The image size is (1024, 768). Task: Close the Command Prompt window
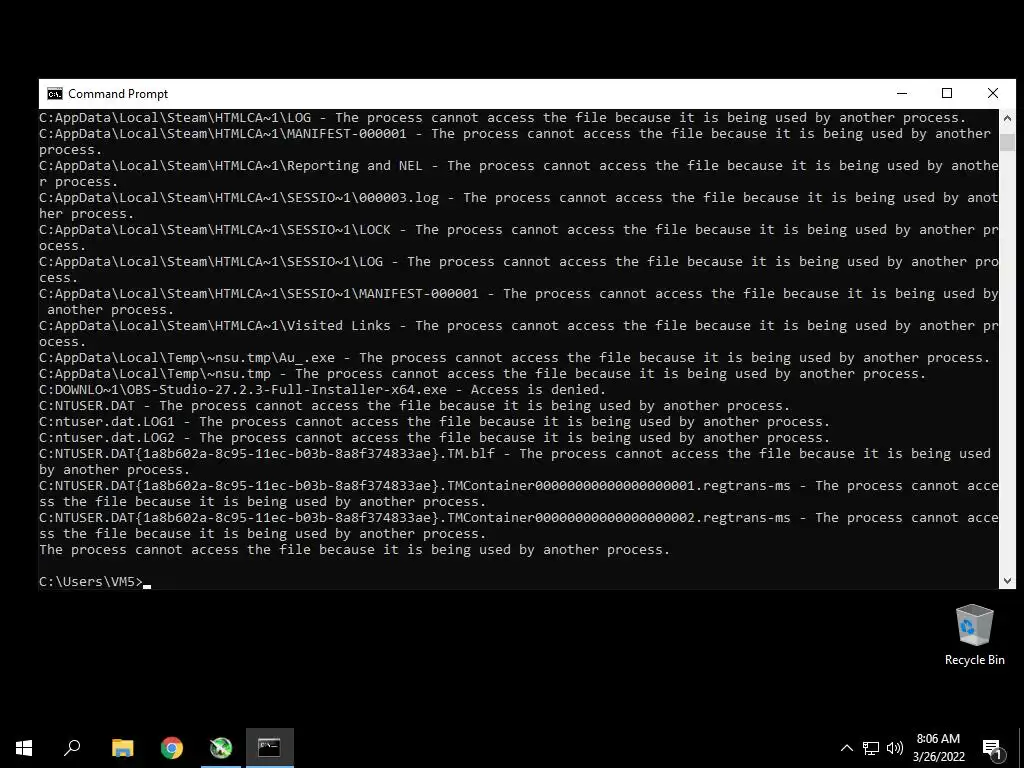point(993,93)
